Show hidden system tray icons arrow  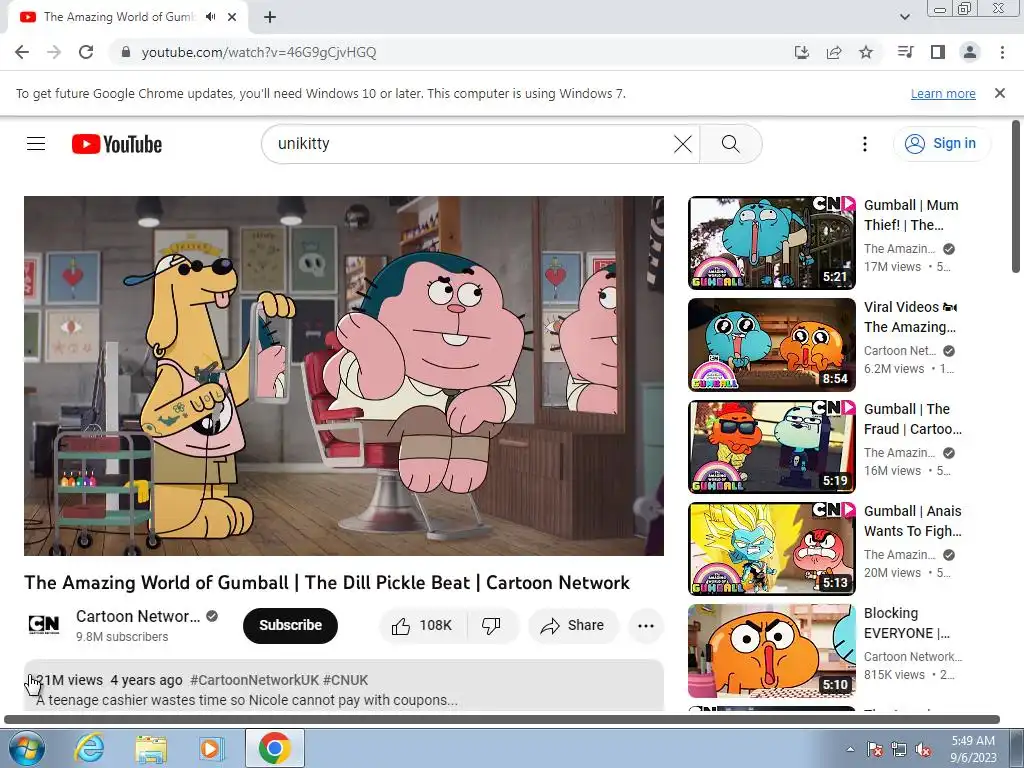tap(850, 749)
